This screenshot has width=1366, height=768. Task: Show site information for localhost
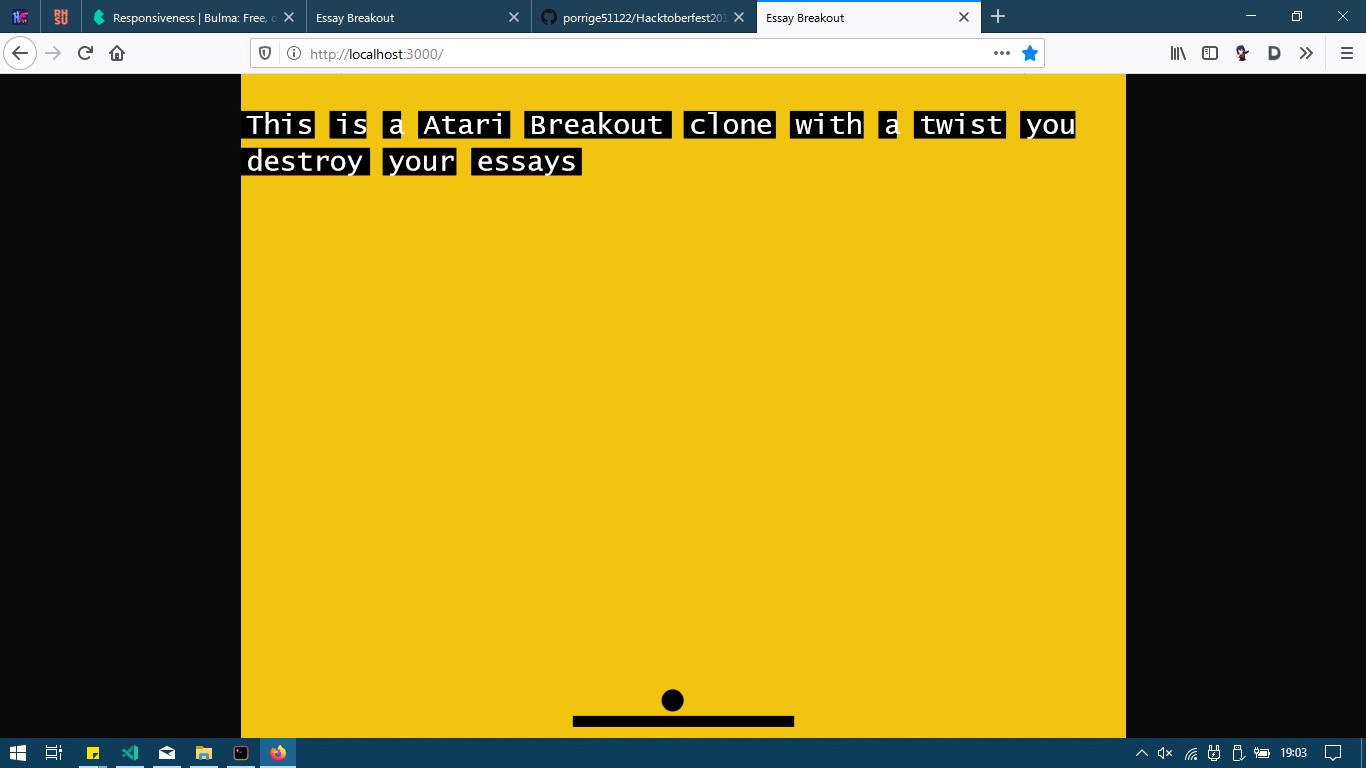click(293, 53)
